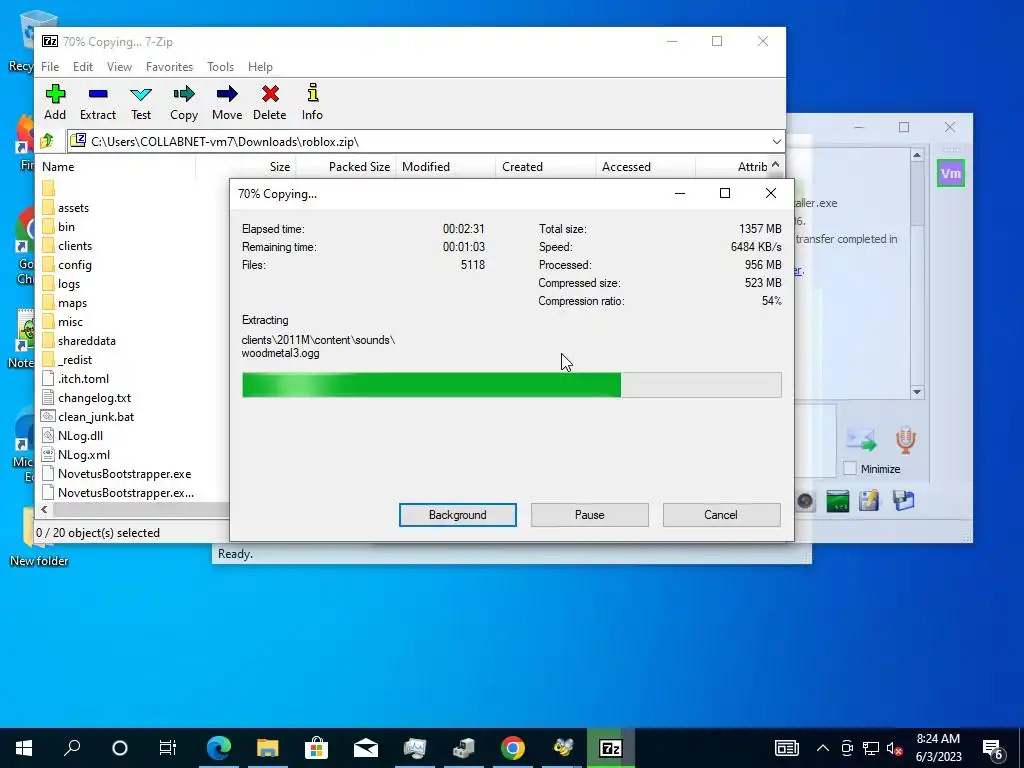Select the assets folder icon
Image resolution: width=1024 pixels, height=768 pixels.
click(48, 208)
